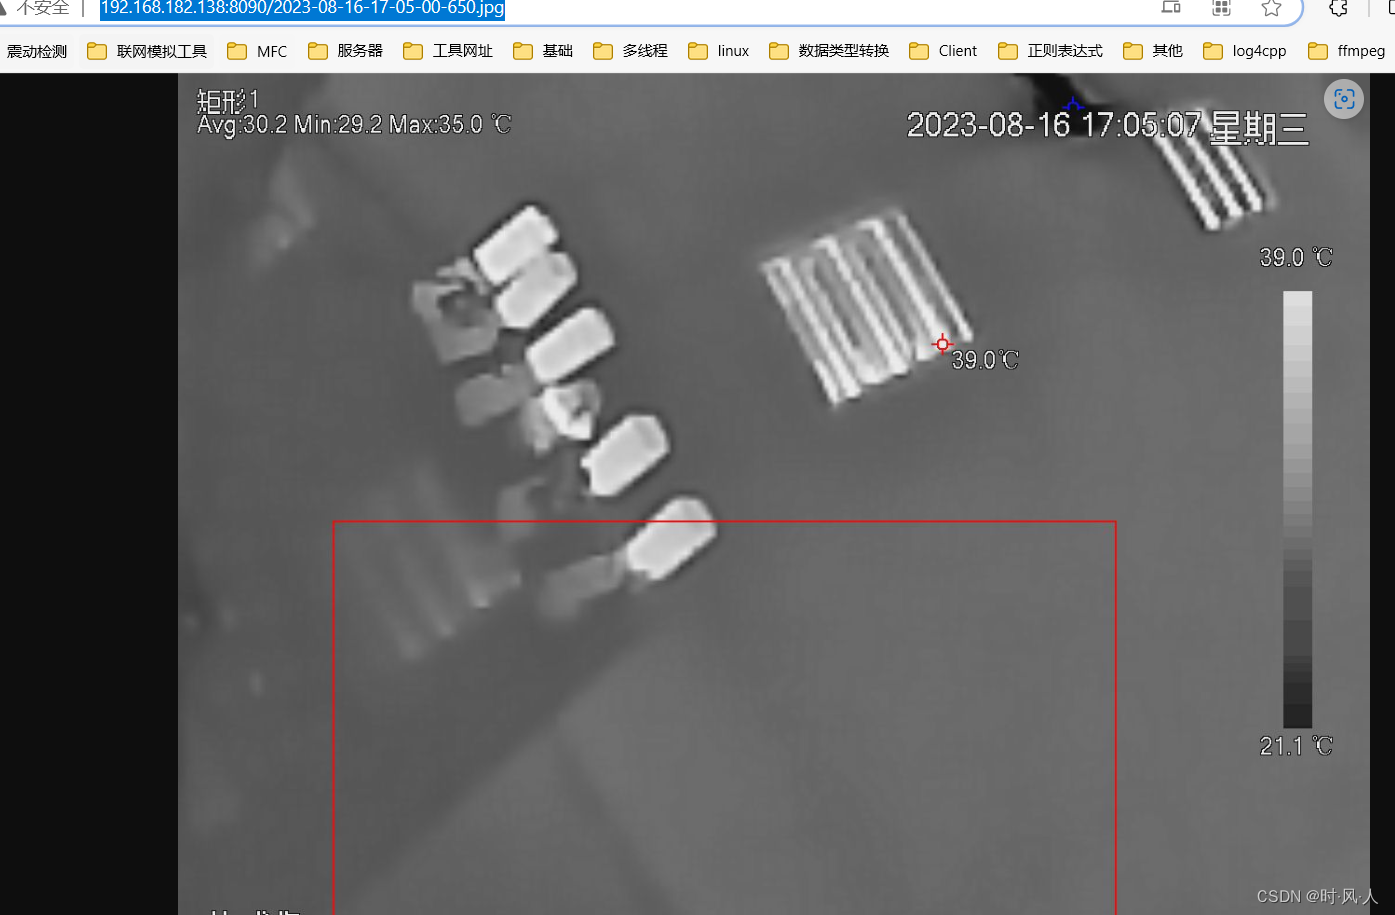The image size is (1395, 915).
Task: Open the 多线程 bookmark folder
Action: 630,51
